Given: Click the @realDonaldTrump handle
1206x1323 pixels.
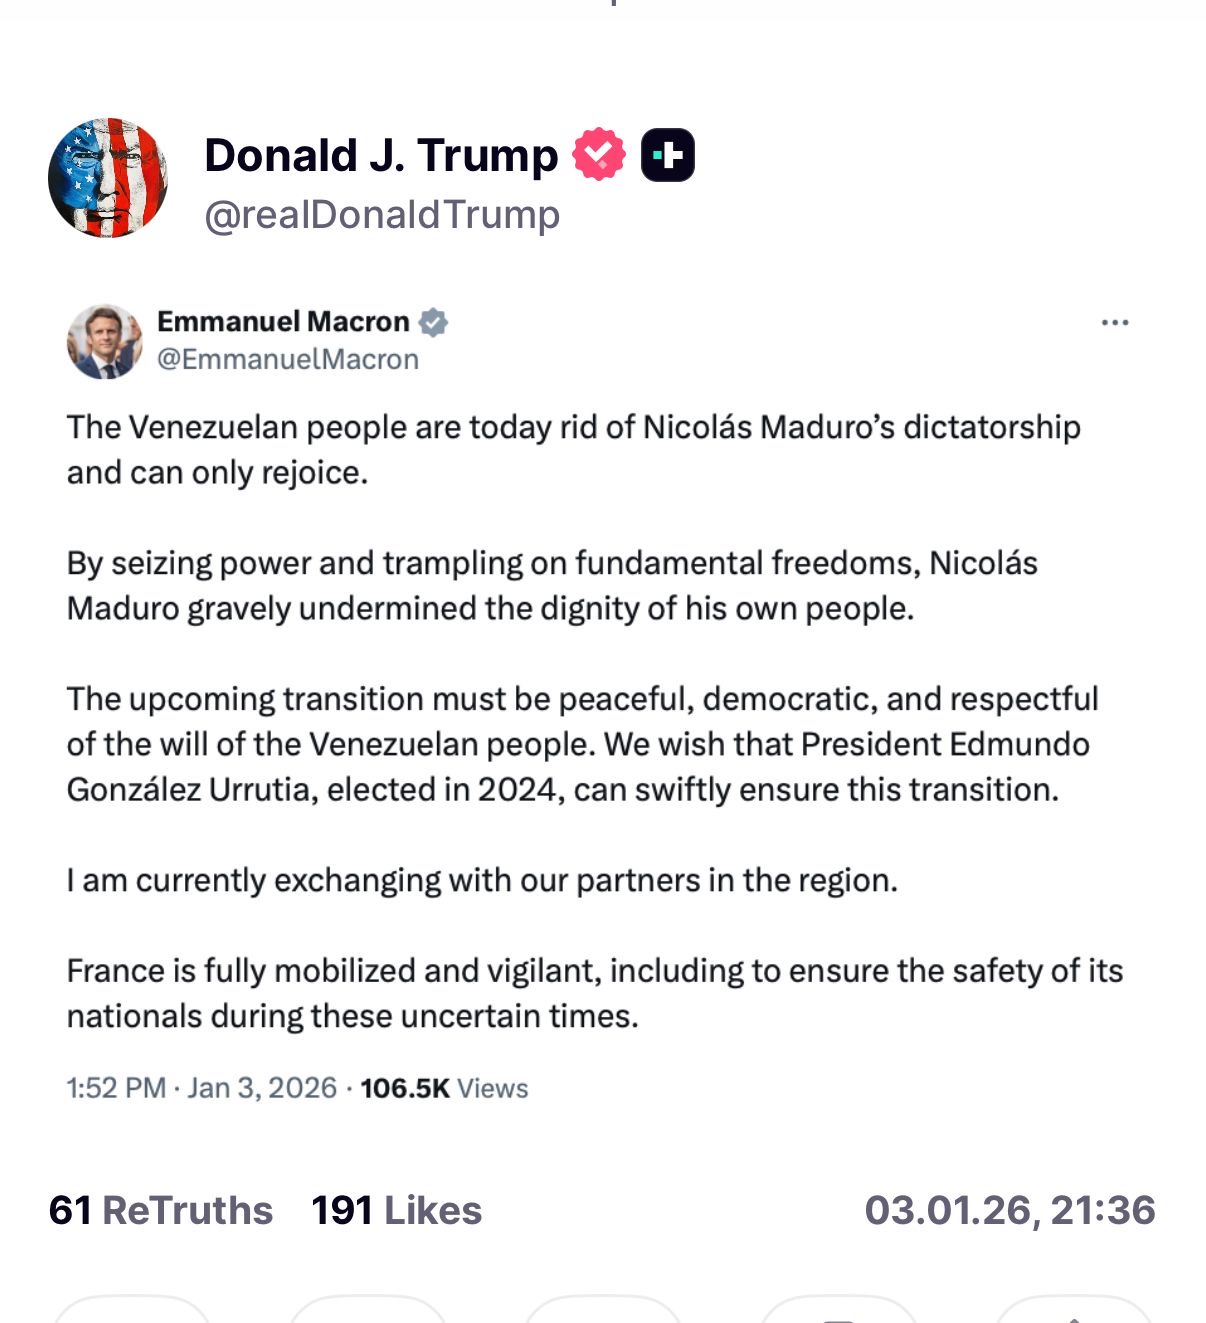Looking at the screenshot, I should pos(382,214).
